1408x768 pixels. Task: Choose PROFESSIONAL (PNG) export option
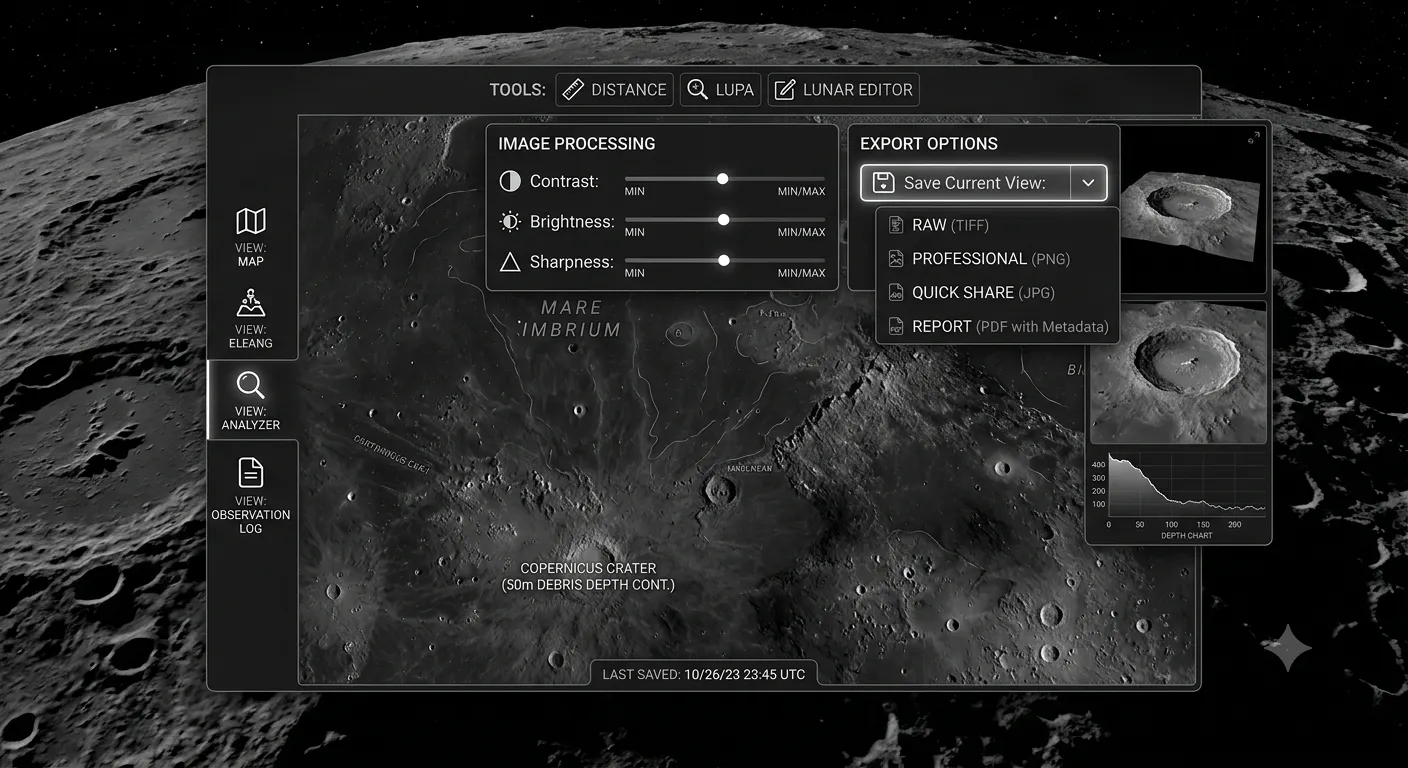tap(997, 259)
